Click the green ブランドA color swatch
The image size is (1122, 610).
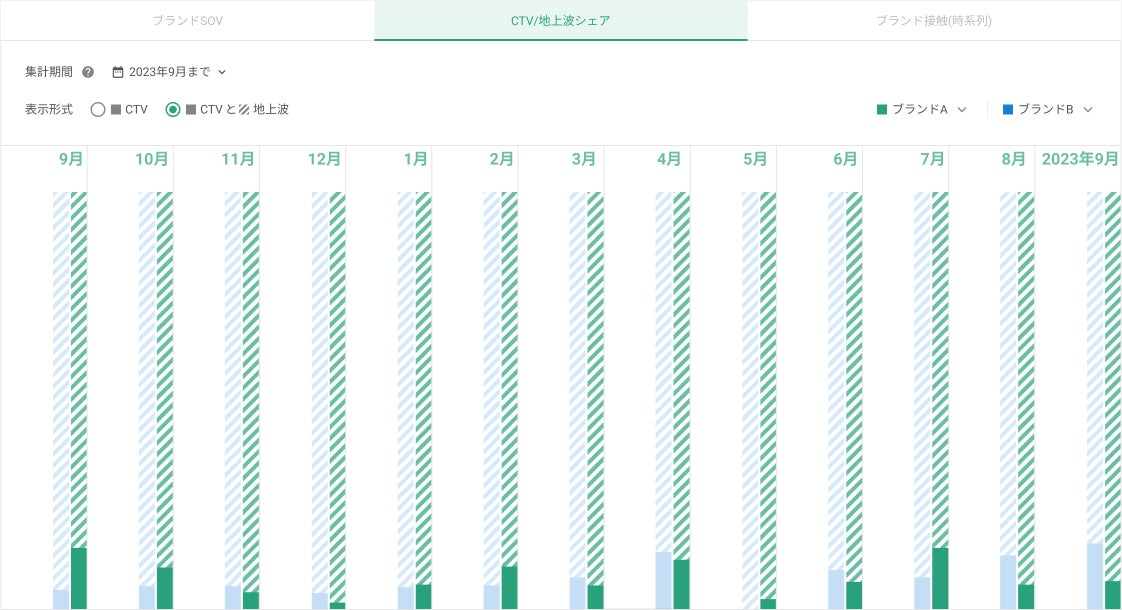882,110
